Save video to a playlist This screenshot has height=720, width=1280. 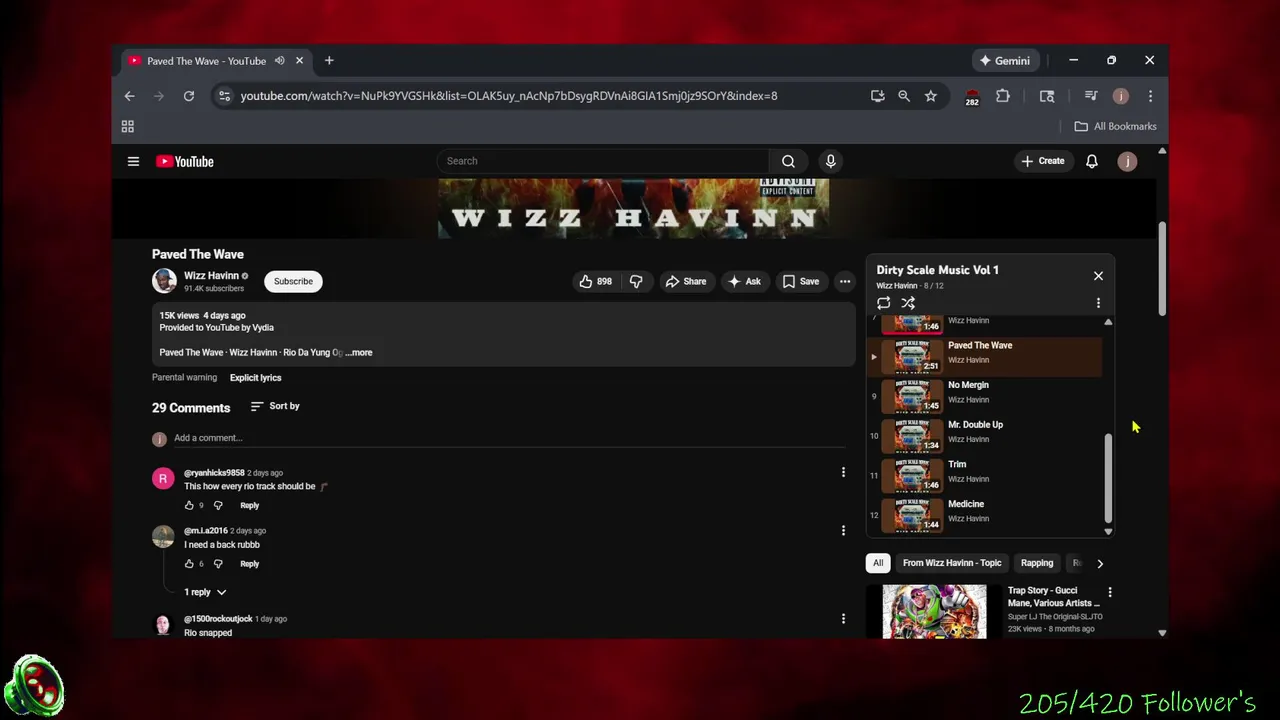tap(801, 282)
